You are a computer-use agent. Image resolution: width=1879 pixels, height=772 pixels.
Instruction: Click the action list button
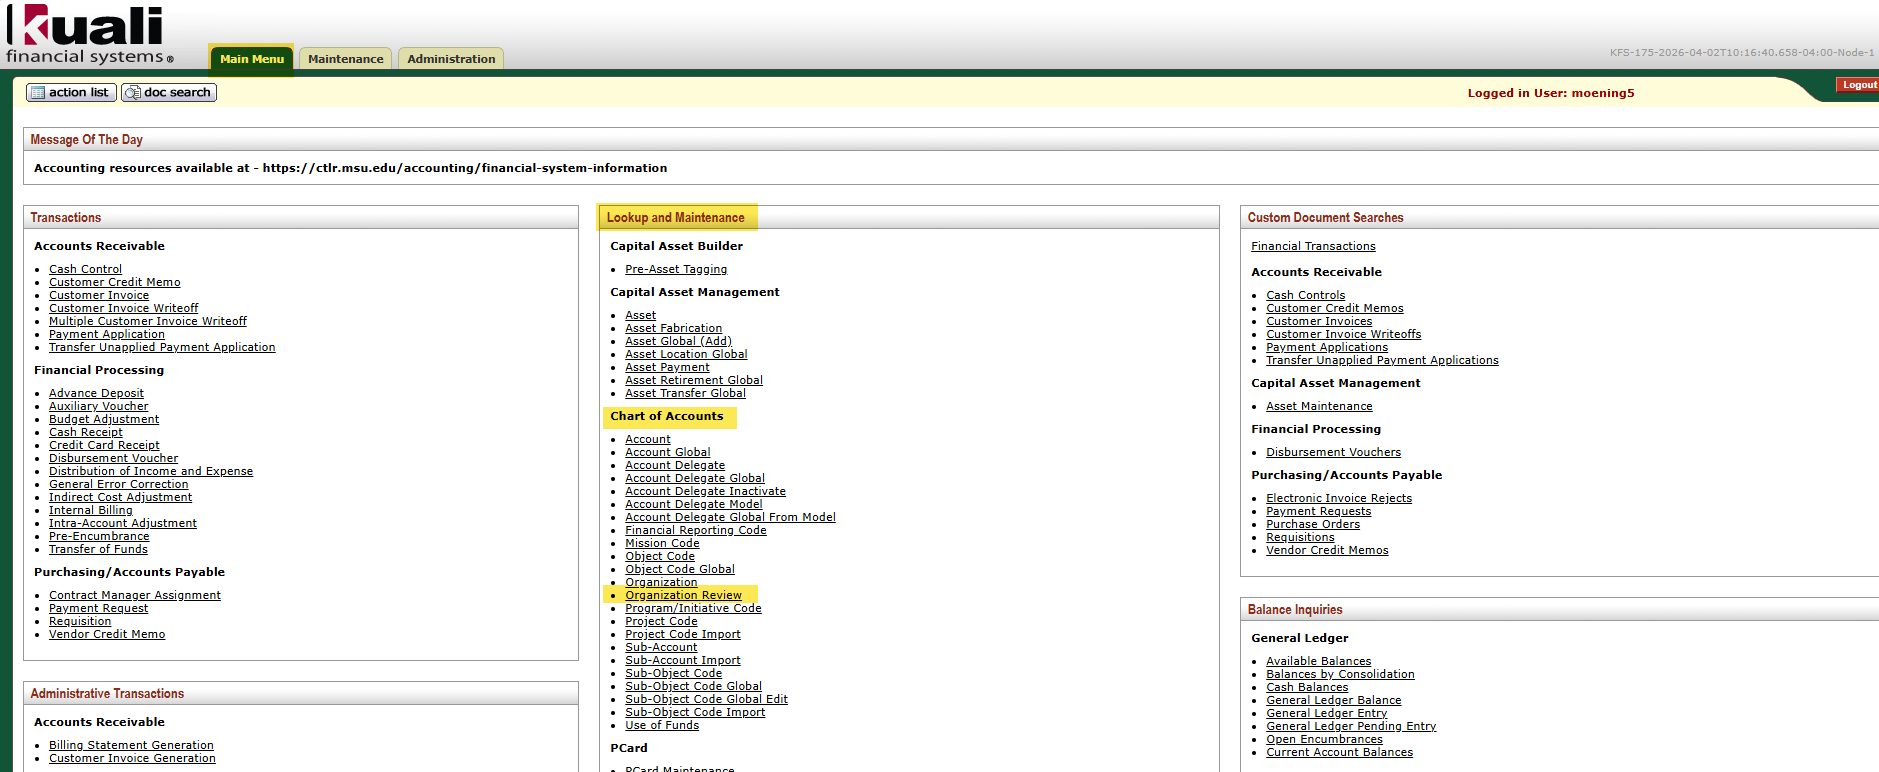pos(71,92)
